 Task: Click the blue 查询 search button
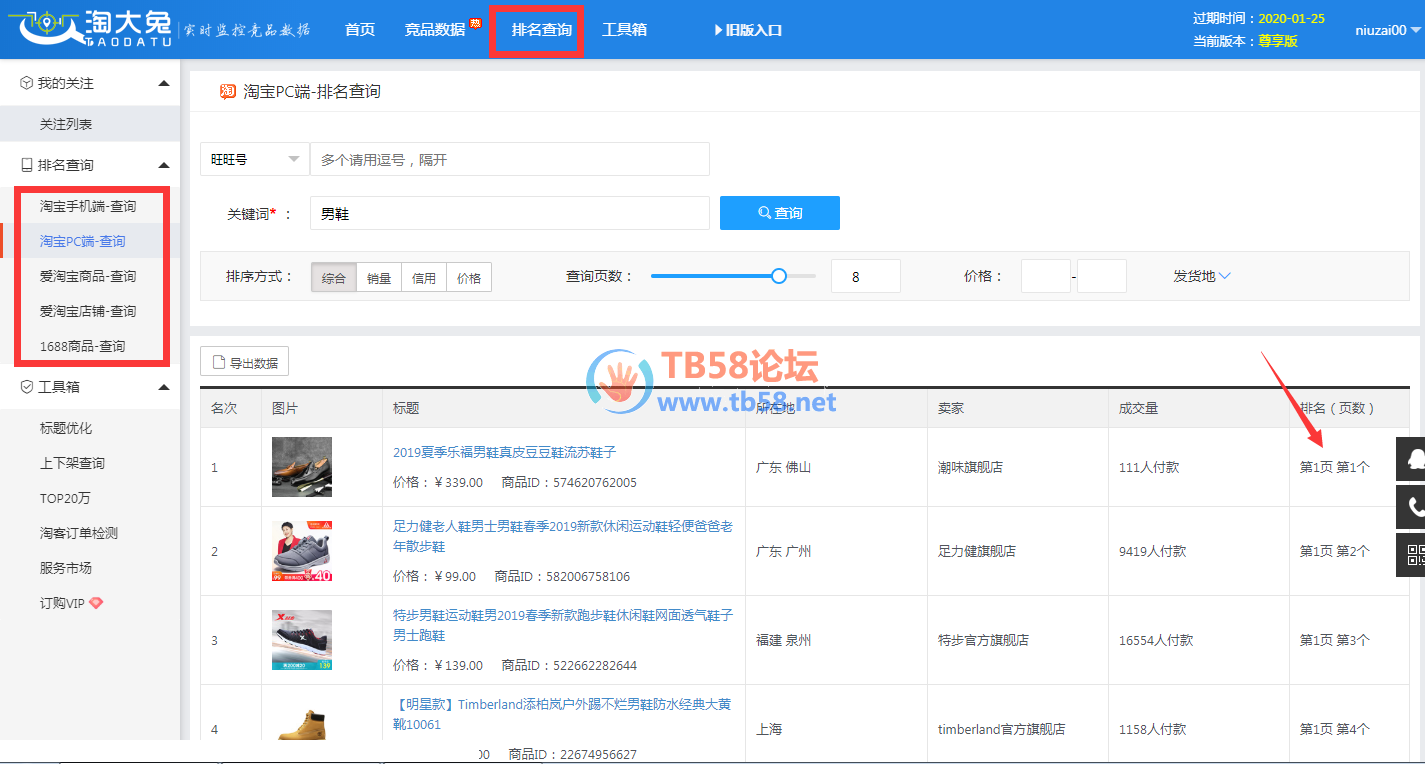[x=780, y=213]
